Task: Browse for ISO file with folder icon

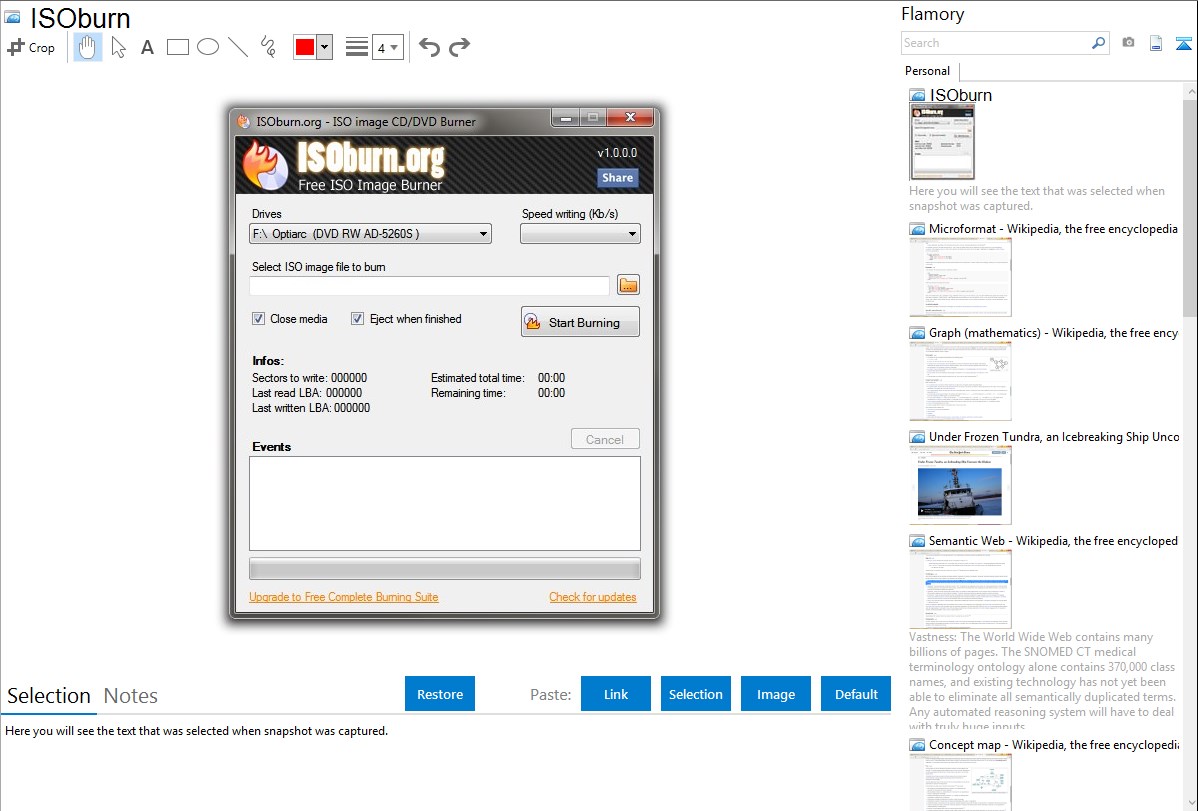Action: point(628,285)
